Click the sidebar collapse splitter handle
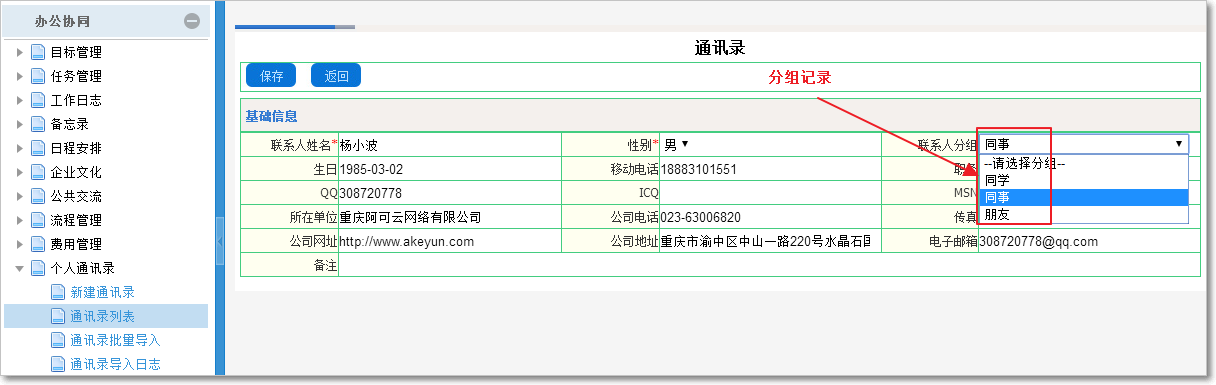The image size is (1216, 385). tap(220, 240)
